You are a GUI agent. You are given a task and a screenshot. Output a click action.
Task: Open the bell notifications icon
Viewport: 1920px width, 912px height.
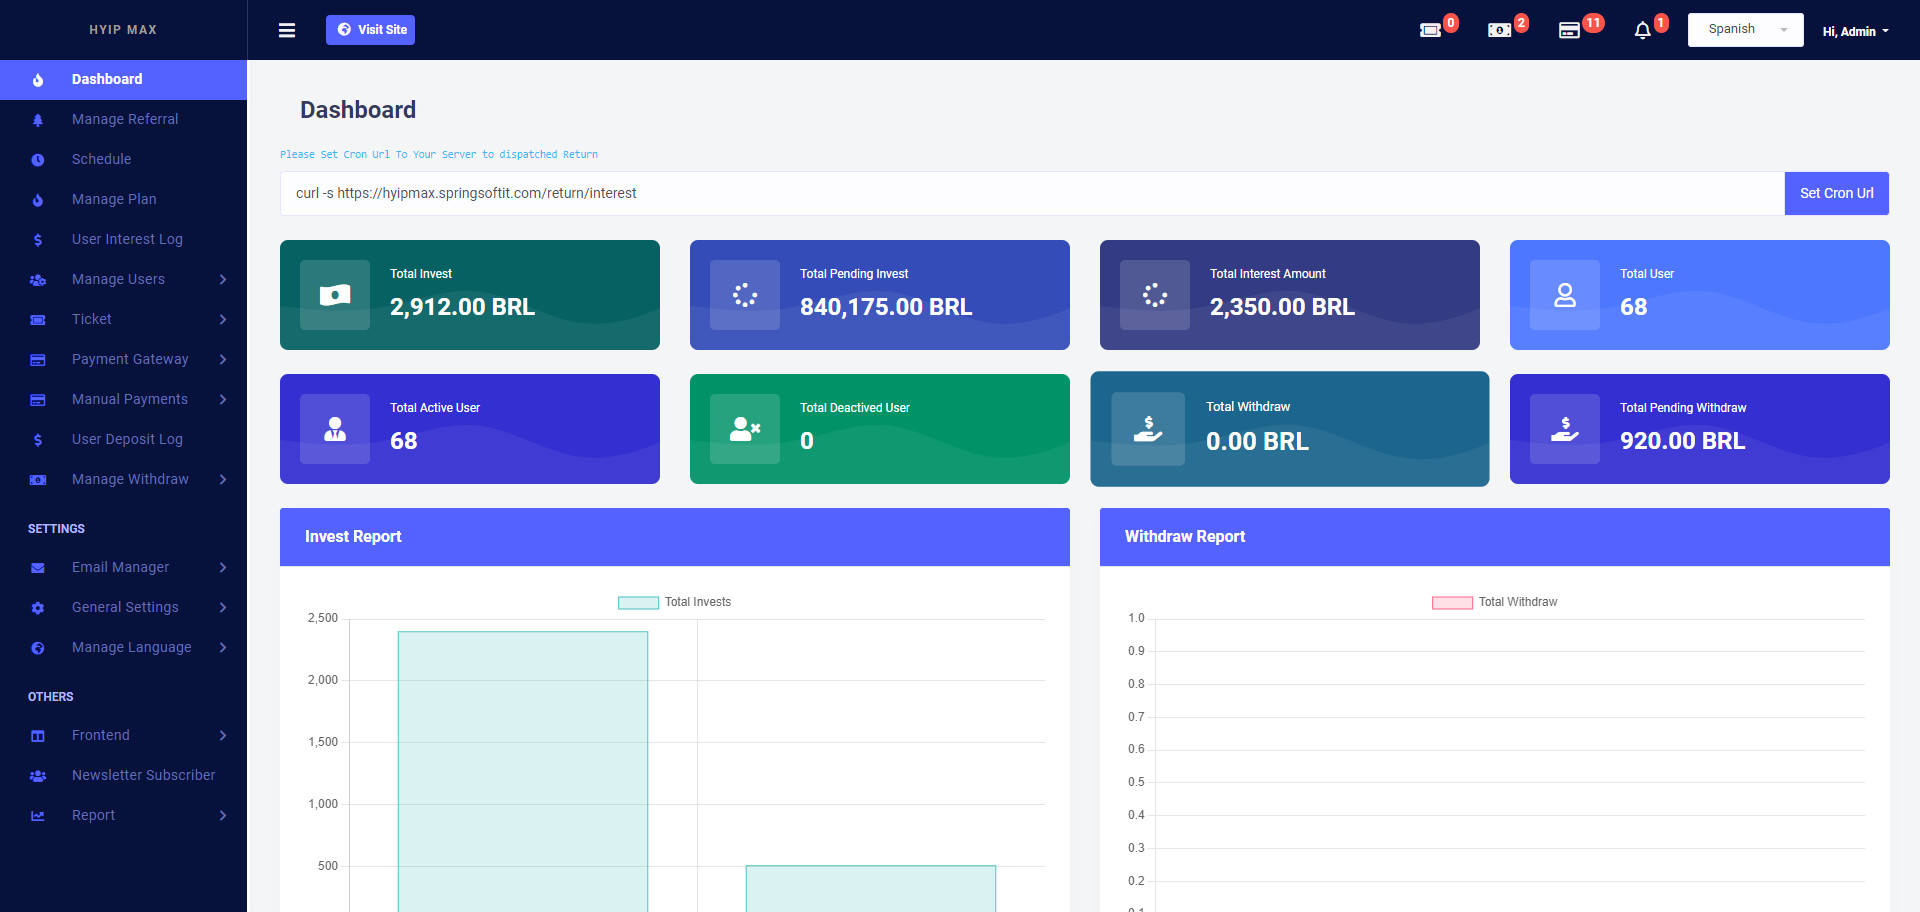pyautogui.click(x=1642, y=30)
